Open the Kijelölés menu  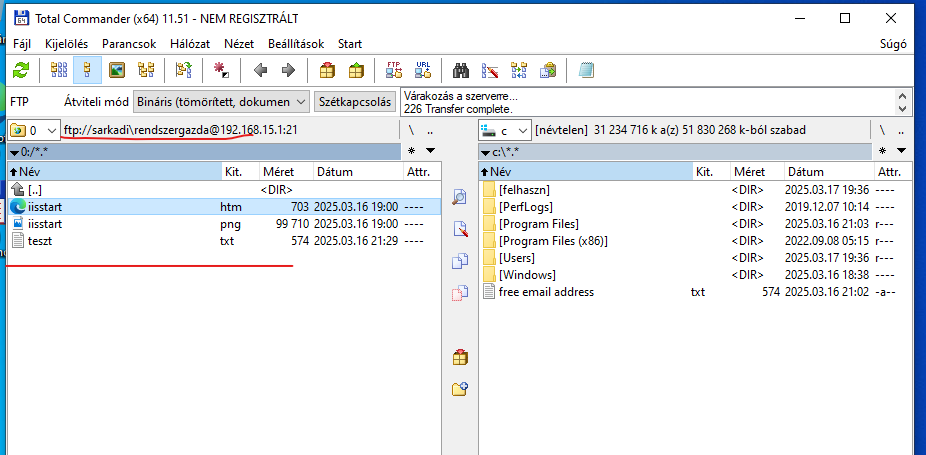(x=66, y=44)
